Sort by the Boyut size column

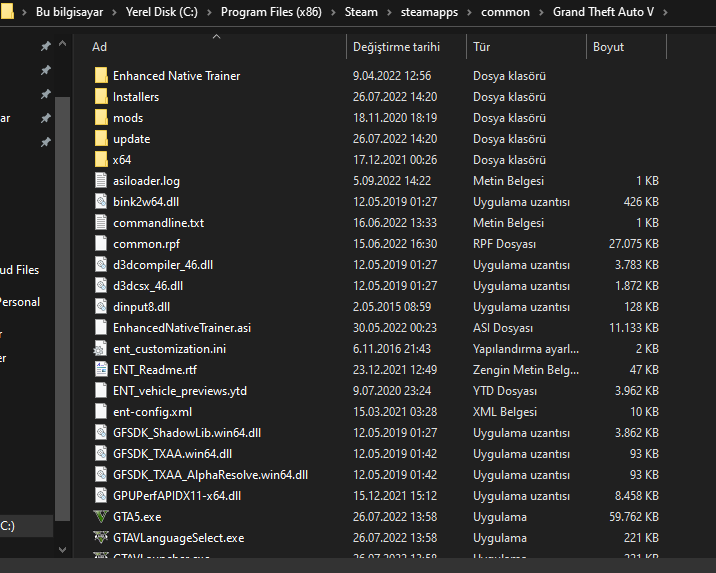coord(608,47)
